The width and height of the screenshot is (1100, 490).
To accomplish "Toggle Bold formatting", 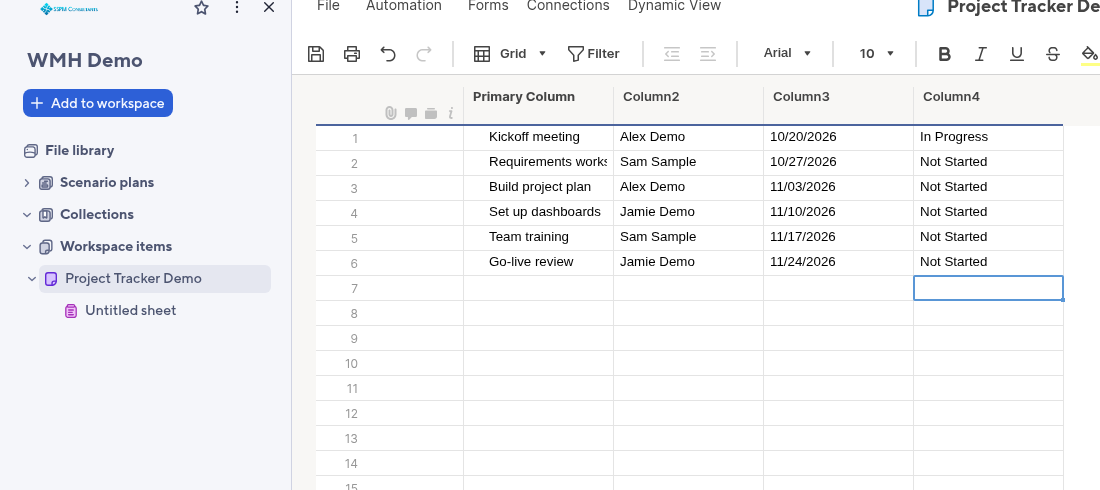I will pyautogui.click(x=944, y=54).
